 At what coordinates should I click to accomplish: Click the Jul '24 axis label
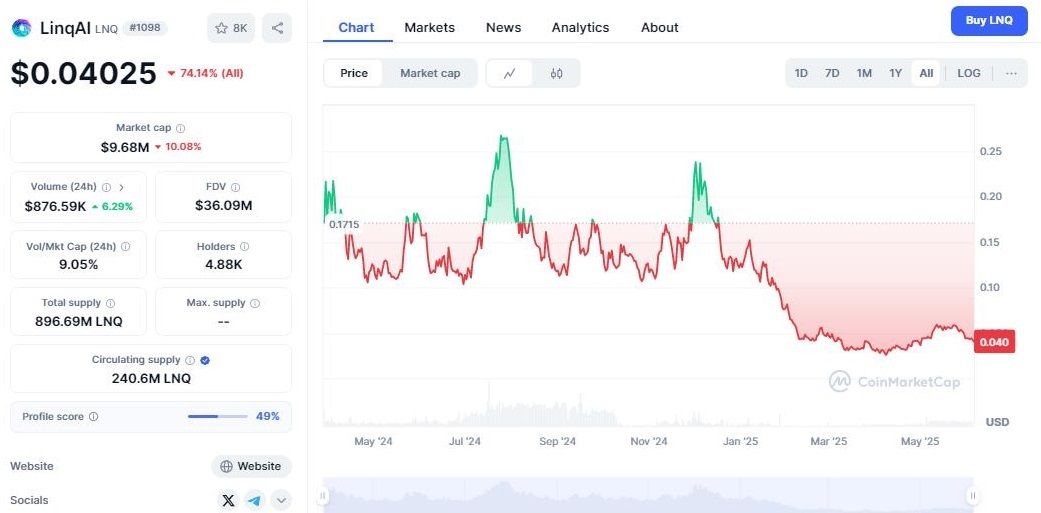coord(465,441)
